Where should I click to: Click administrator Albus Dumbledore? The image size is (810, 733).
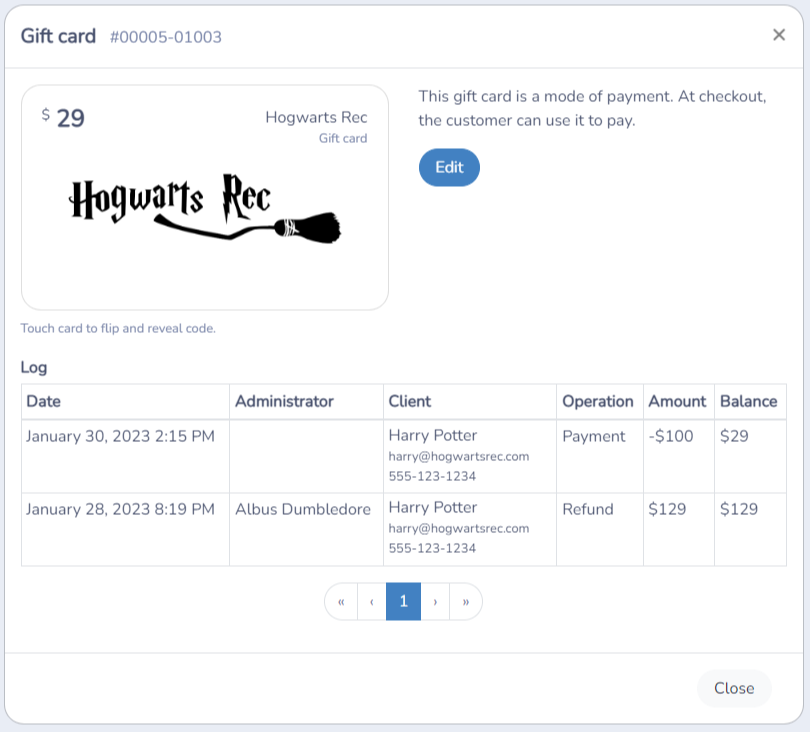tap(303, 509)
